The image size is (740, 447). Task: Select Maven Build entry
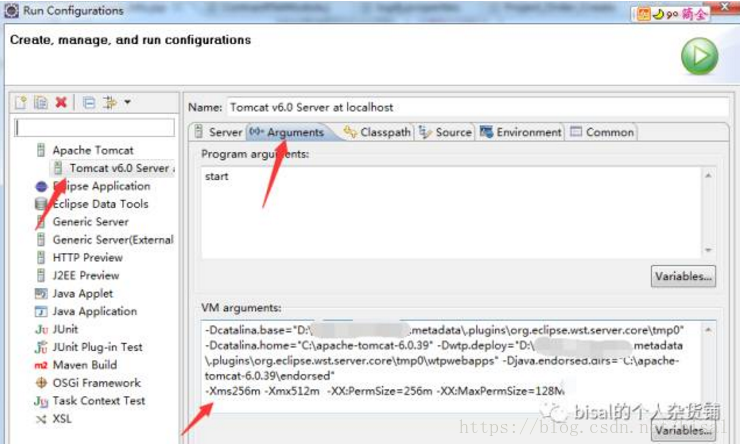[85, 365]
